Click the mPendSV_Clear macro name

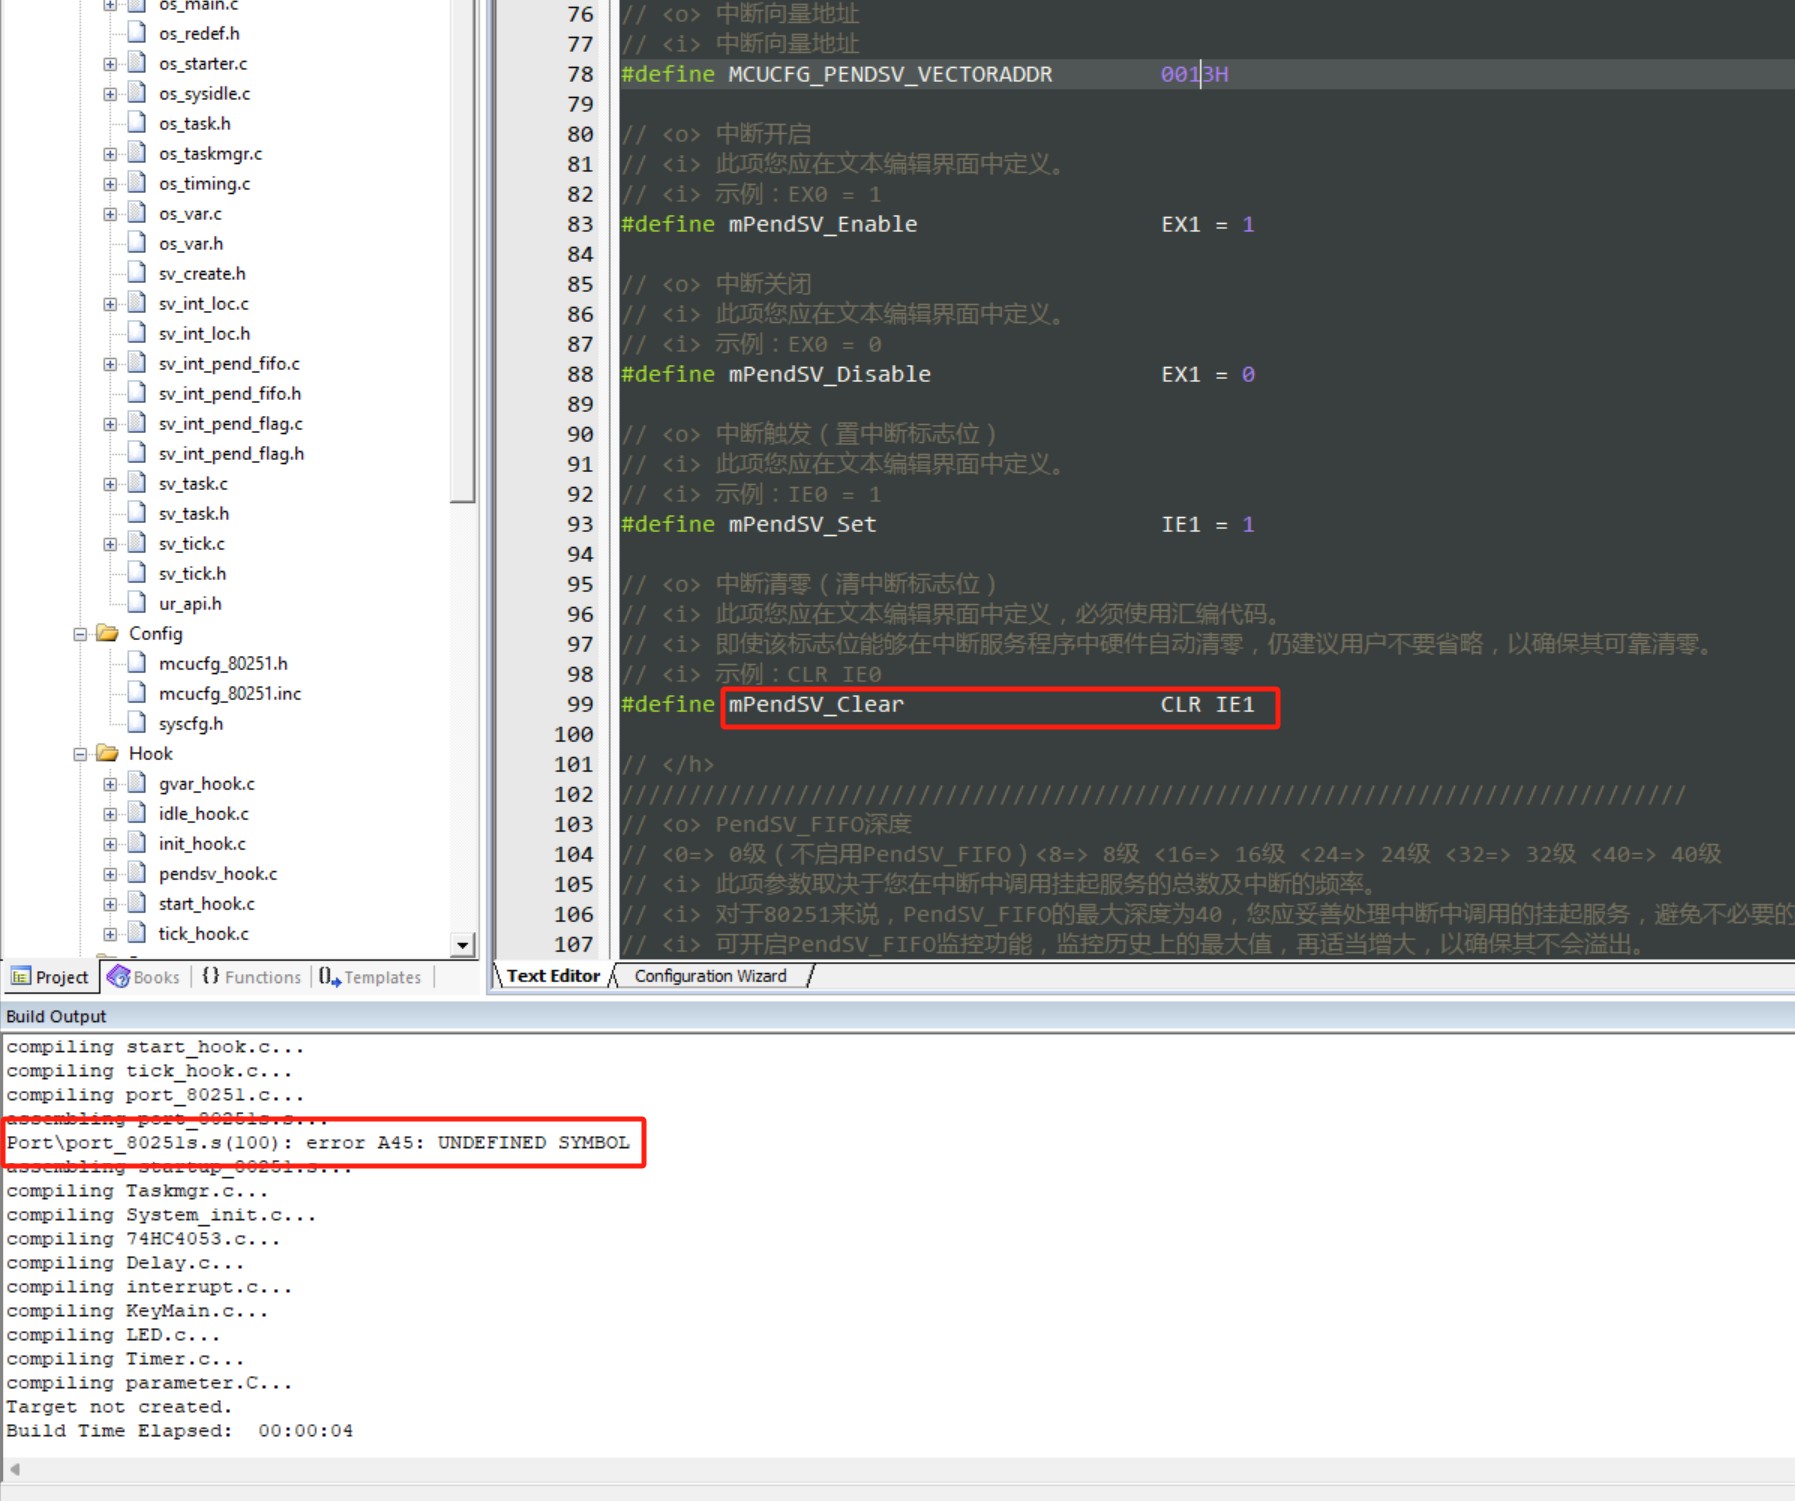click(x=815, y=704)
